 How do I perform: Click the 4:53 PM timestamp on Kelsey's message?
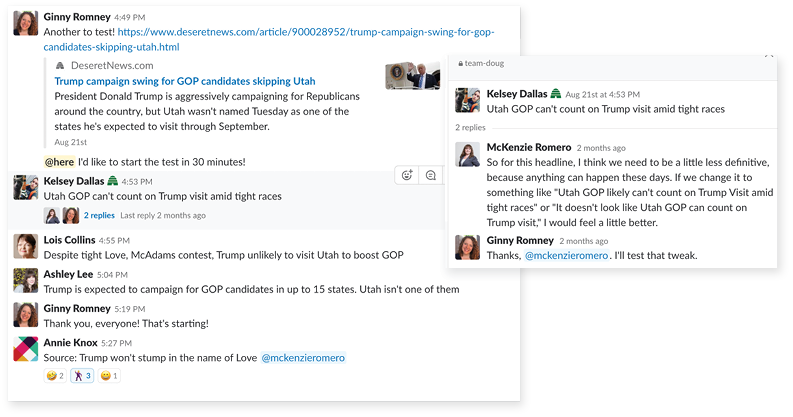coord(137,181)
